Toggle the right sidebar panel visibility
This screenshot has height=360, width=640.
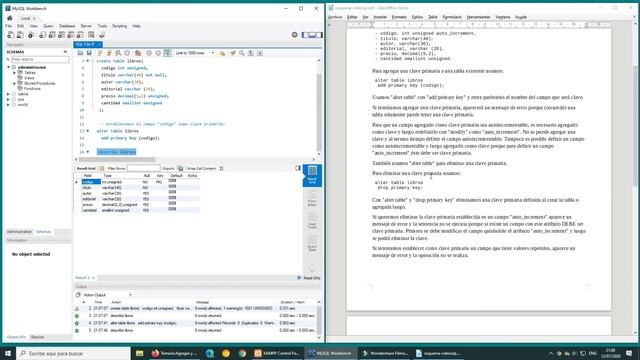pos(319,35)
